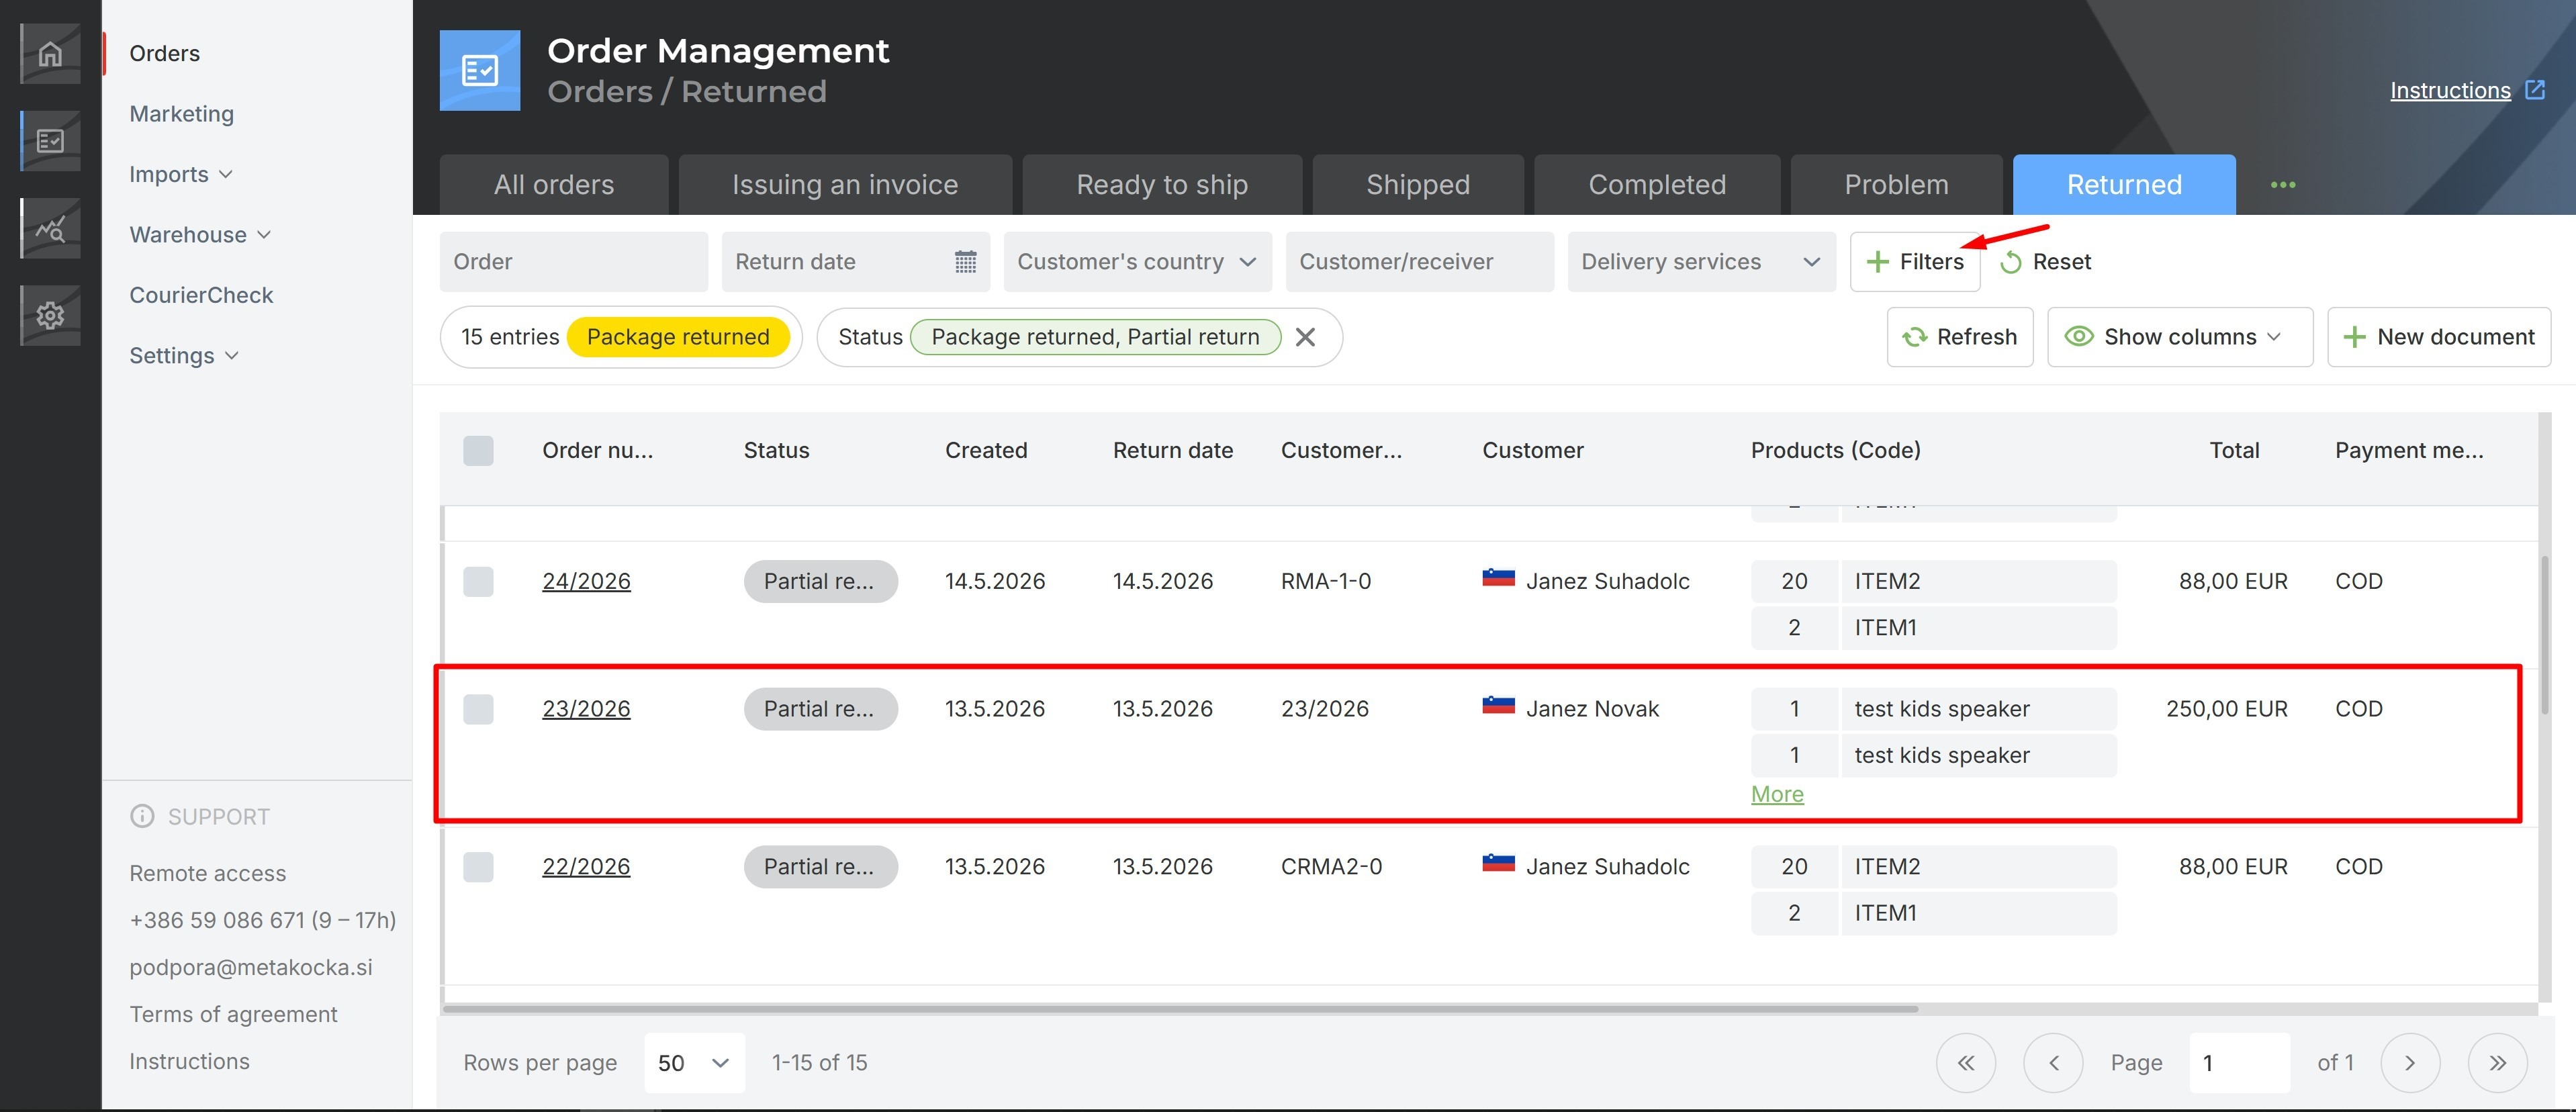
Task: Expand the Imports sidebar menu
Action: (180, 174)
